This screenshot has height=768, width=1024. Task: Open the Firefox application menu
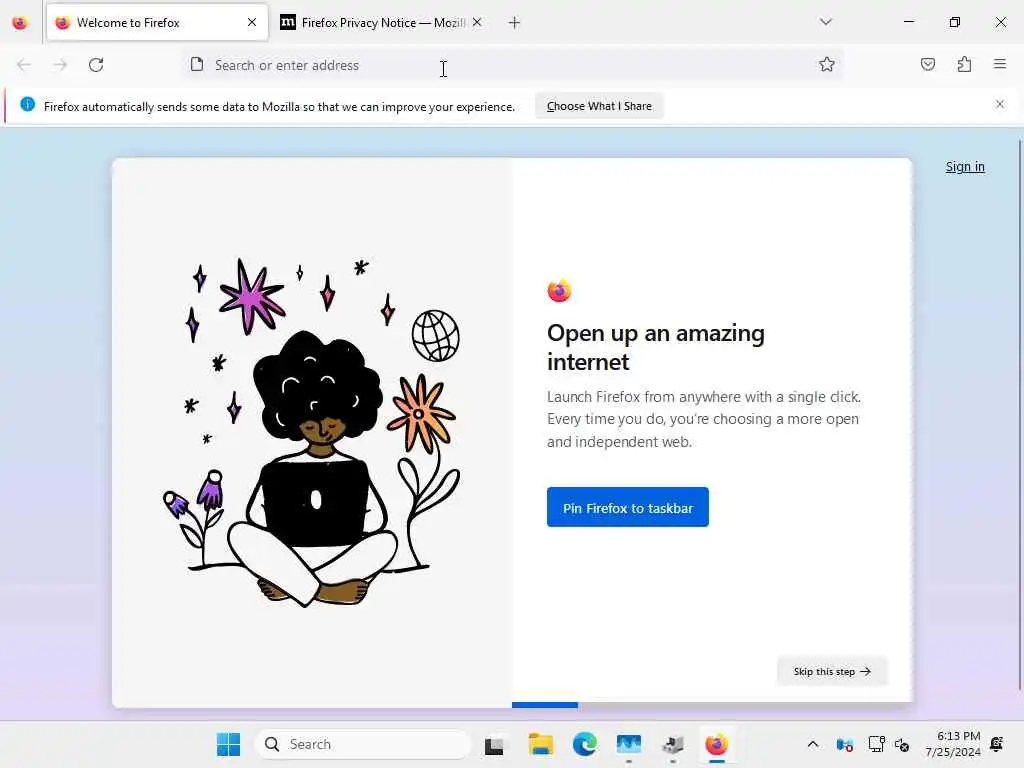[1000, 64]
